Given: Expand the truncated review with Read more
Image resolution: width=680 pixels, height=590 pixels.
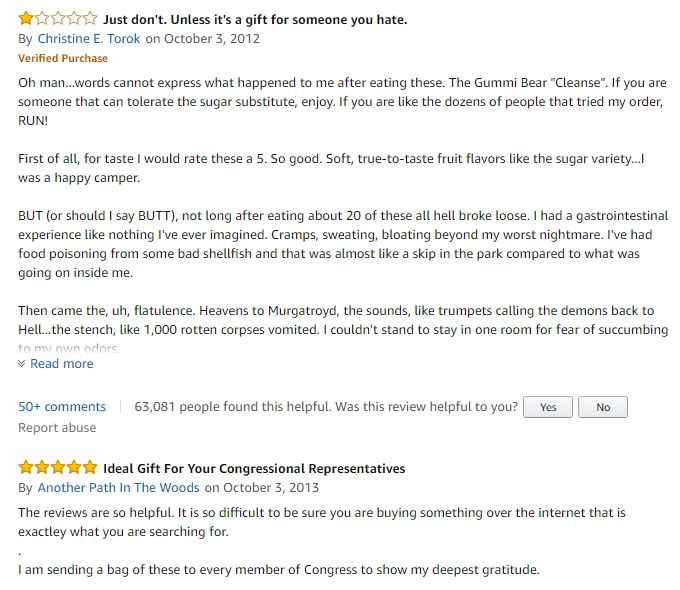Looking at the screenshot, I should (61, 364).
